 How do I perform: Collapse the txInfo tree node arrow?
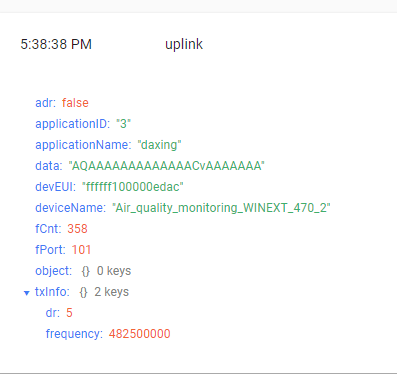coord(27,293)
